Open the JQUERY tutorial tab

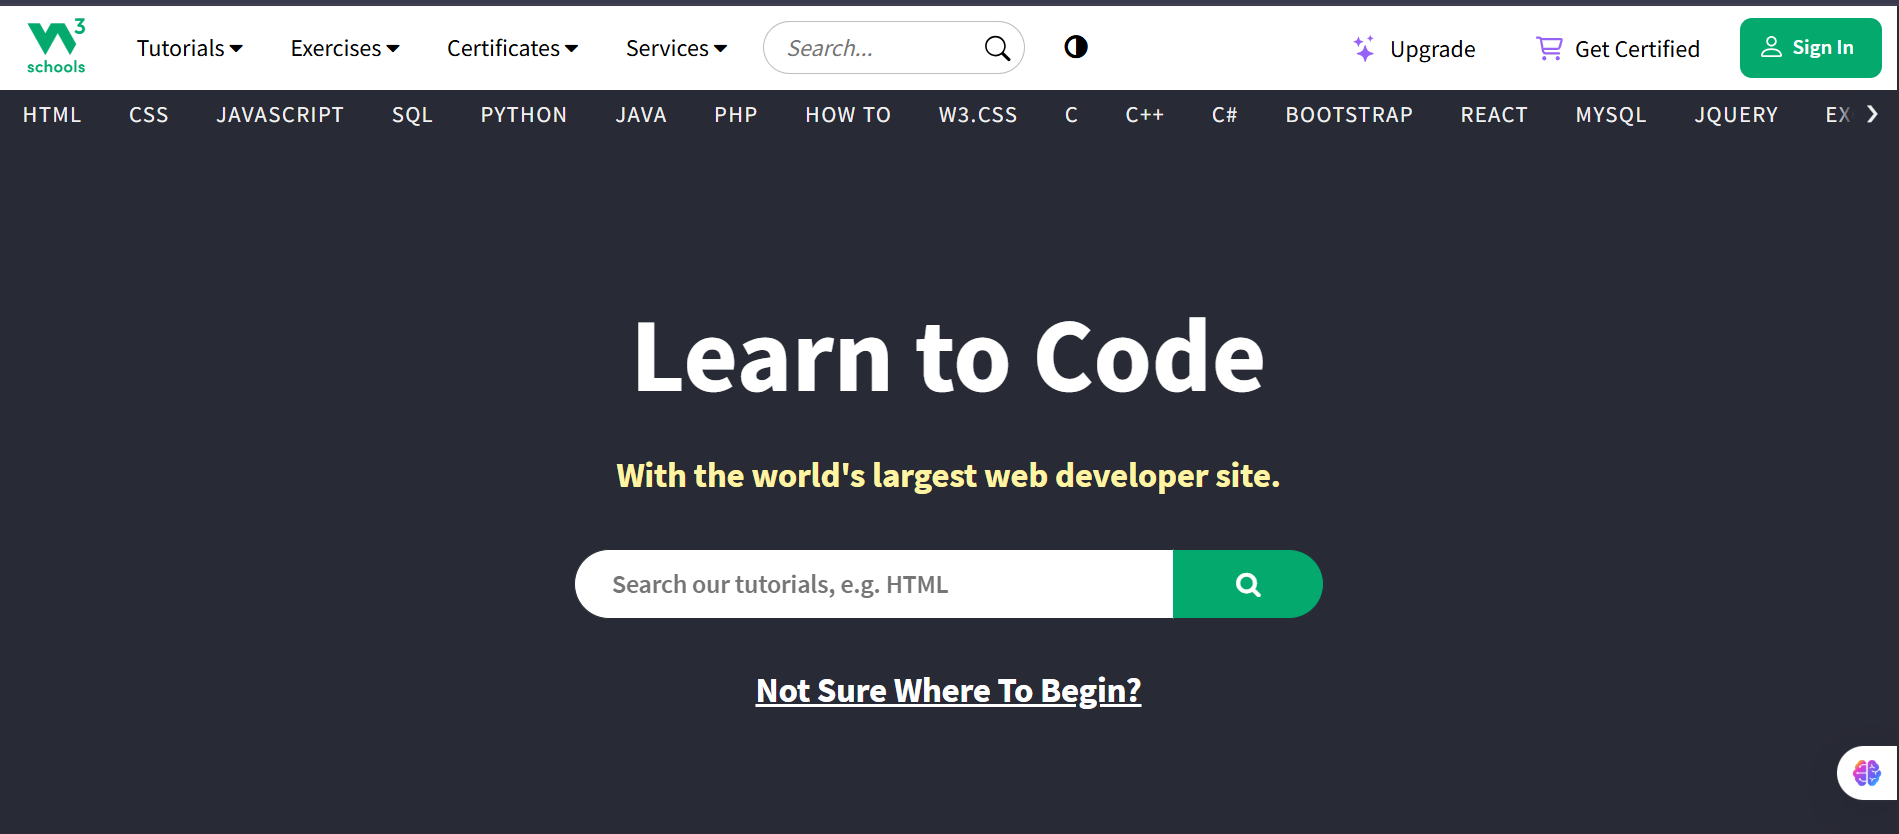(x=1736, y=115)
